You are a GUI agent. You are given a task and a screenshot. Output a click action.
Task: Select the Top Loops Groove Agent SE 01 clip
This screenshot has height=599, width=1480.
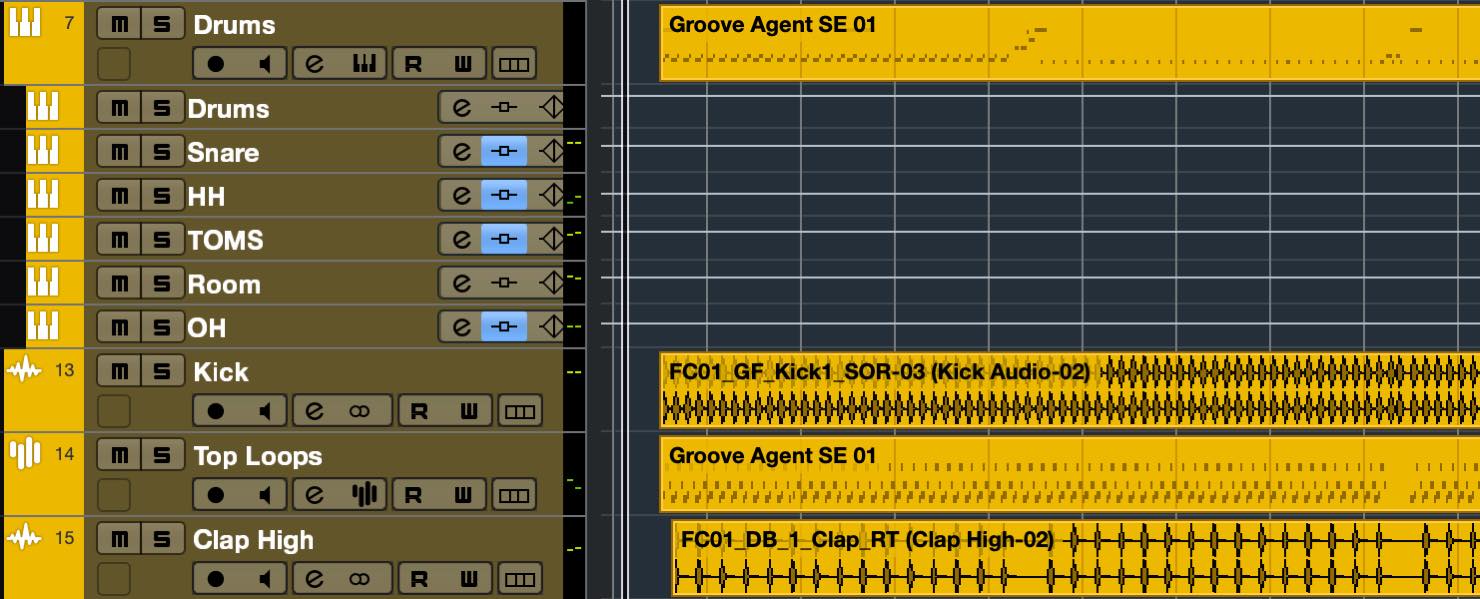click(x=1070, y=474)
